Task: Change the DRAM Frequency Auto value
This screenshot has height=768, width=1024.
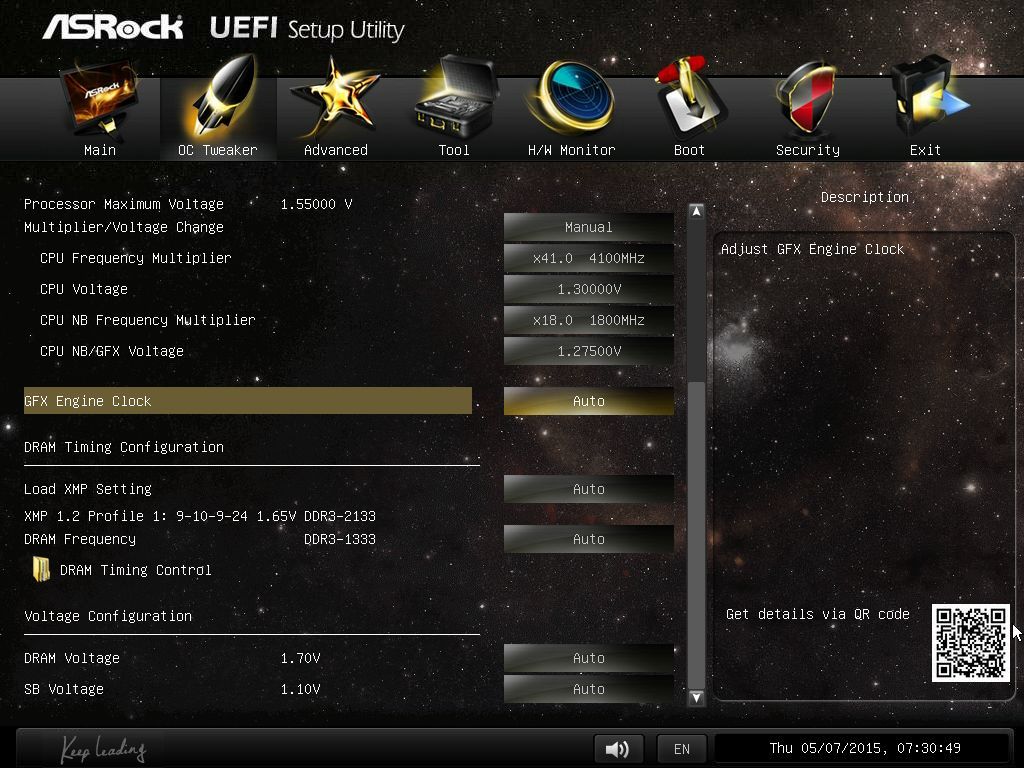Action: [x=588, y=539]
